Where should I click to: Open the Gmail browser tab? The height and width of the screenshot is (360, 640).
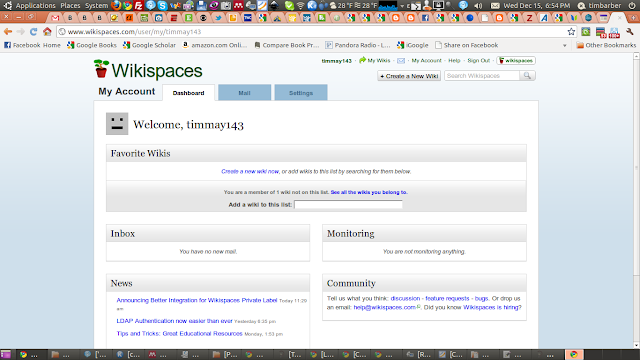coord(55,18)
